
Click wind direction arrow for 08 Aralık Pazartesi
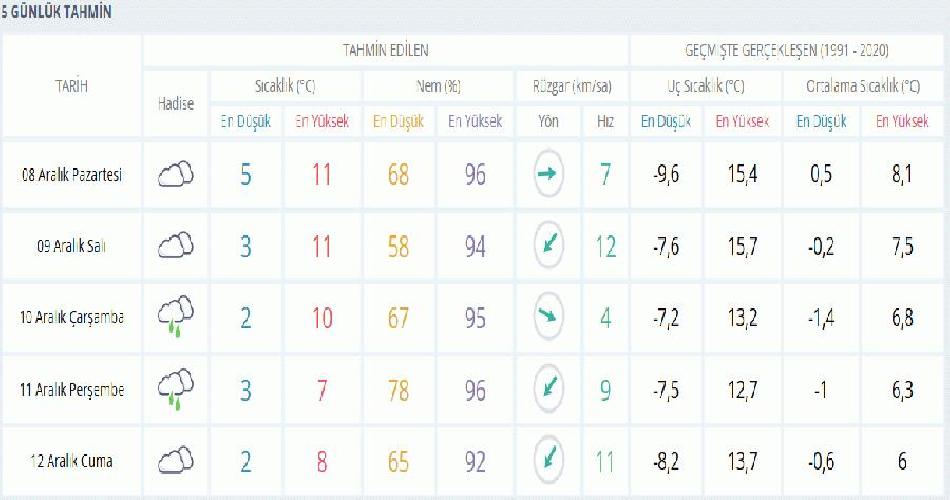(x=548, y=175)
